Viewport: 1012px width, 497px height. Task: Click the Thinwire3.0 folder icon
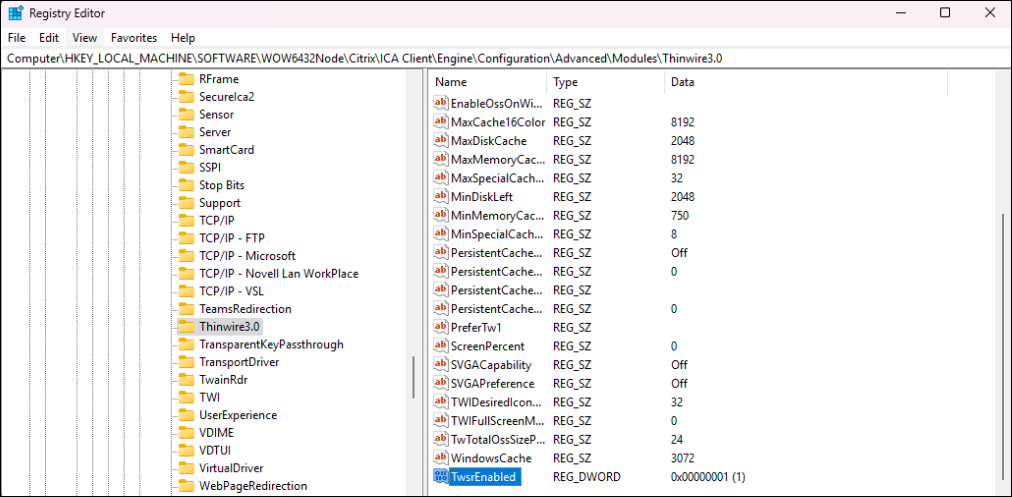187,327
